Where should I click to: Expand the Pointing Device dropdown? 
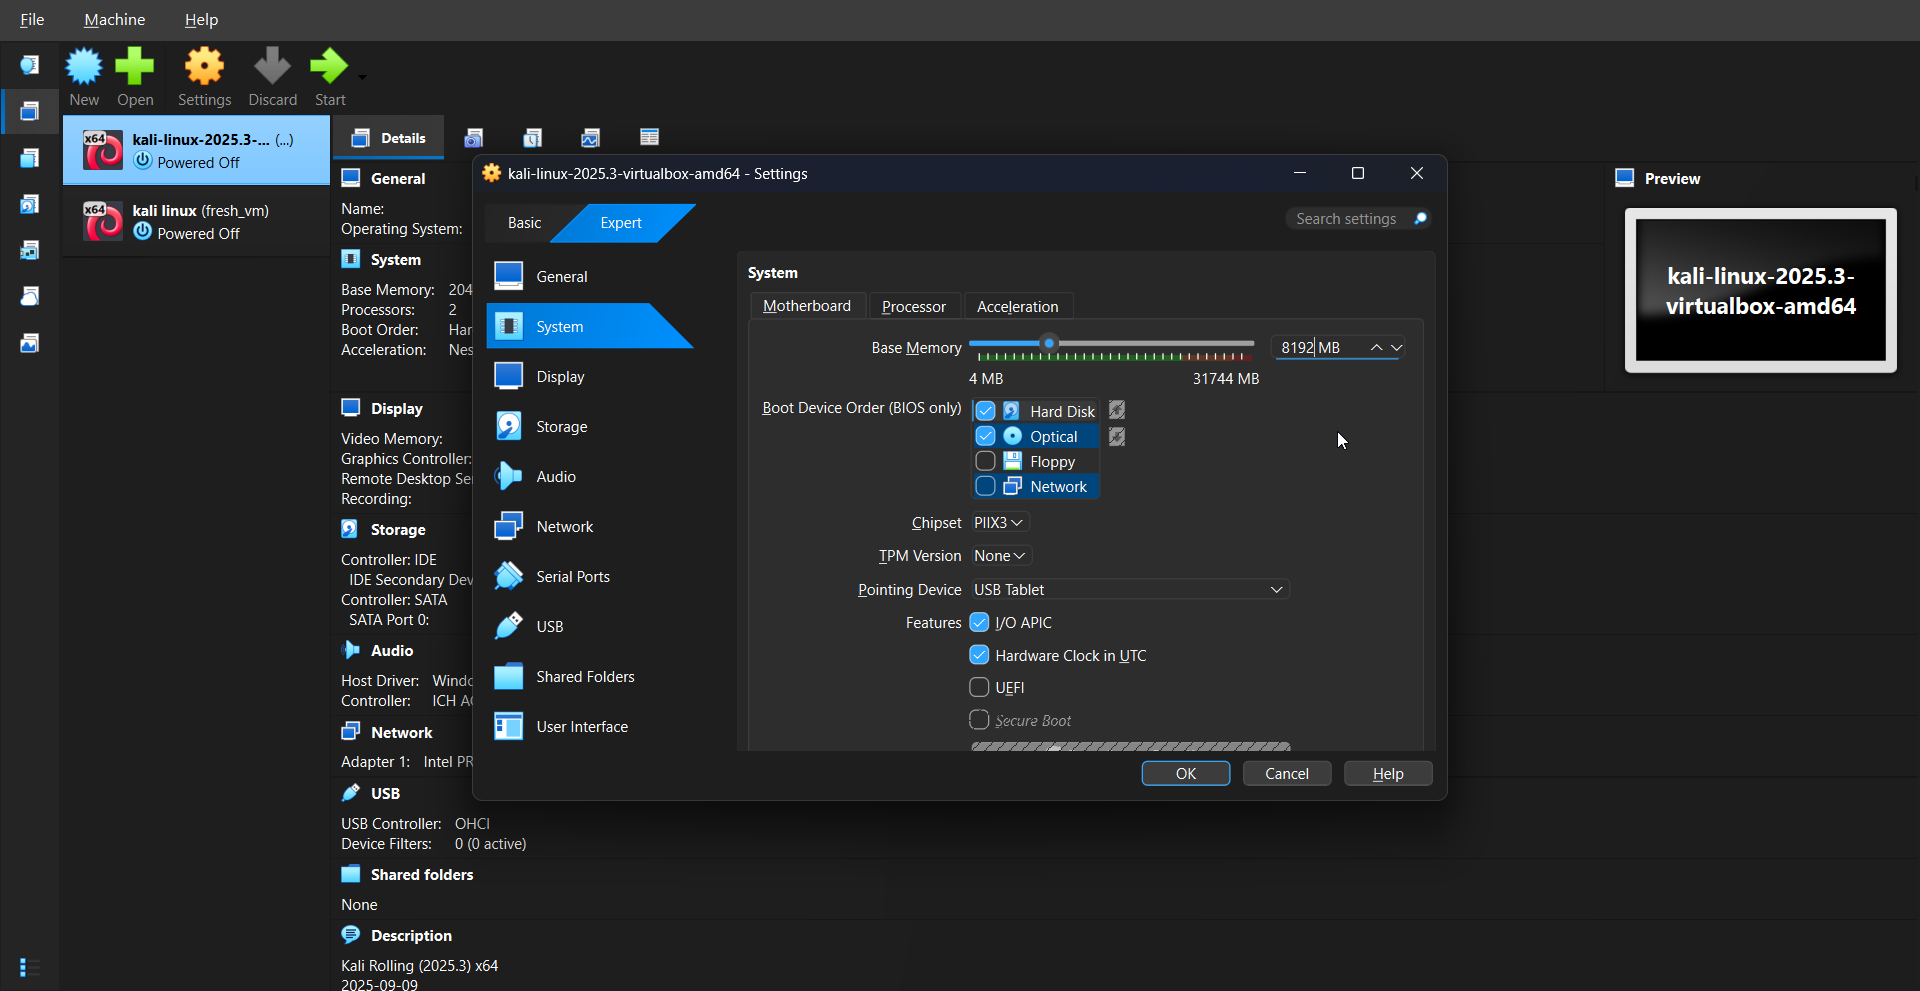(1129, 590)
